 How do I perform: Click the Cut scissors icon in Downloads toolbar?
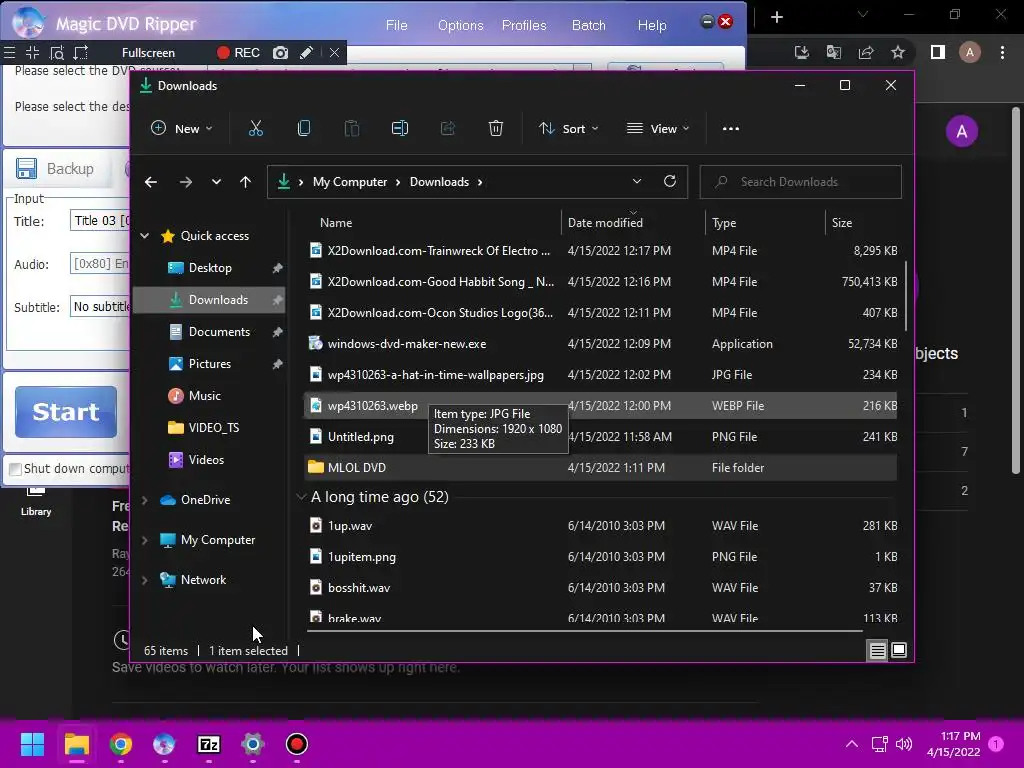(x=255, y=129)
